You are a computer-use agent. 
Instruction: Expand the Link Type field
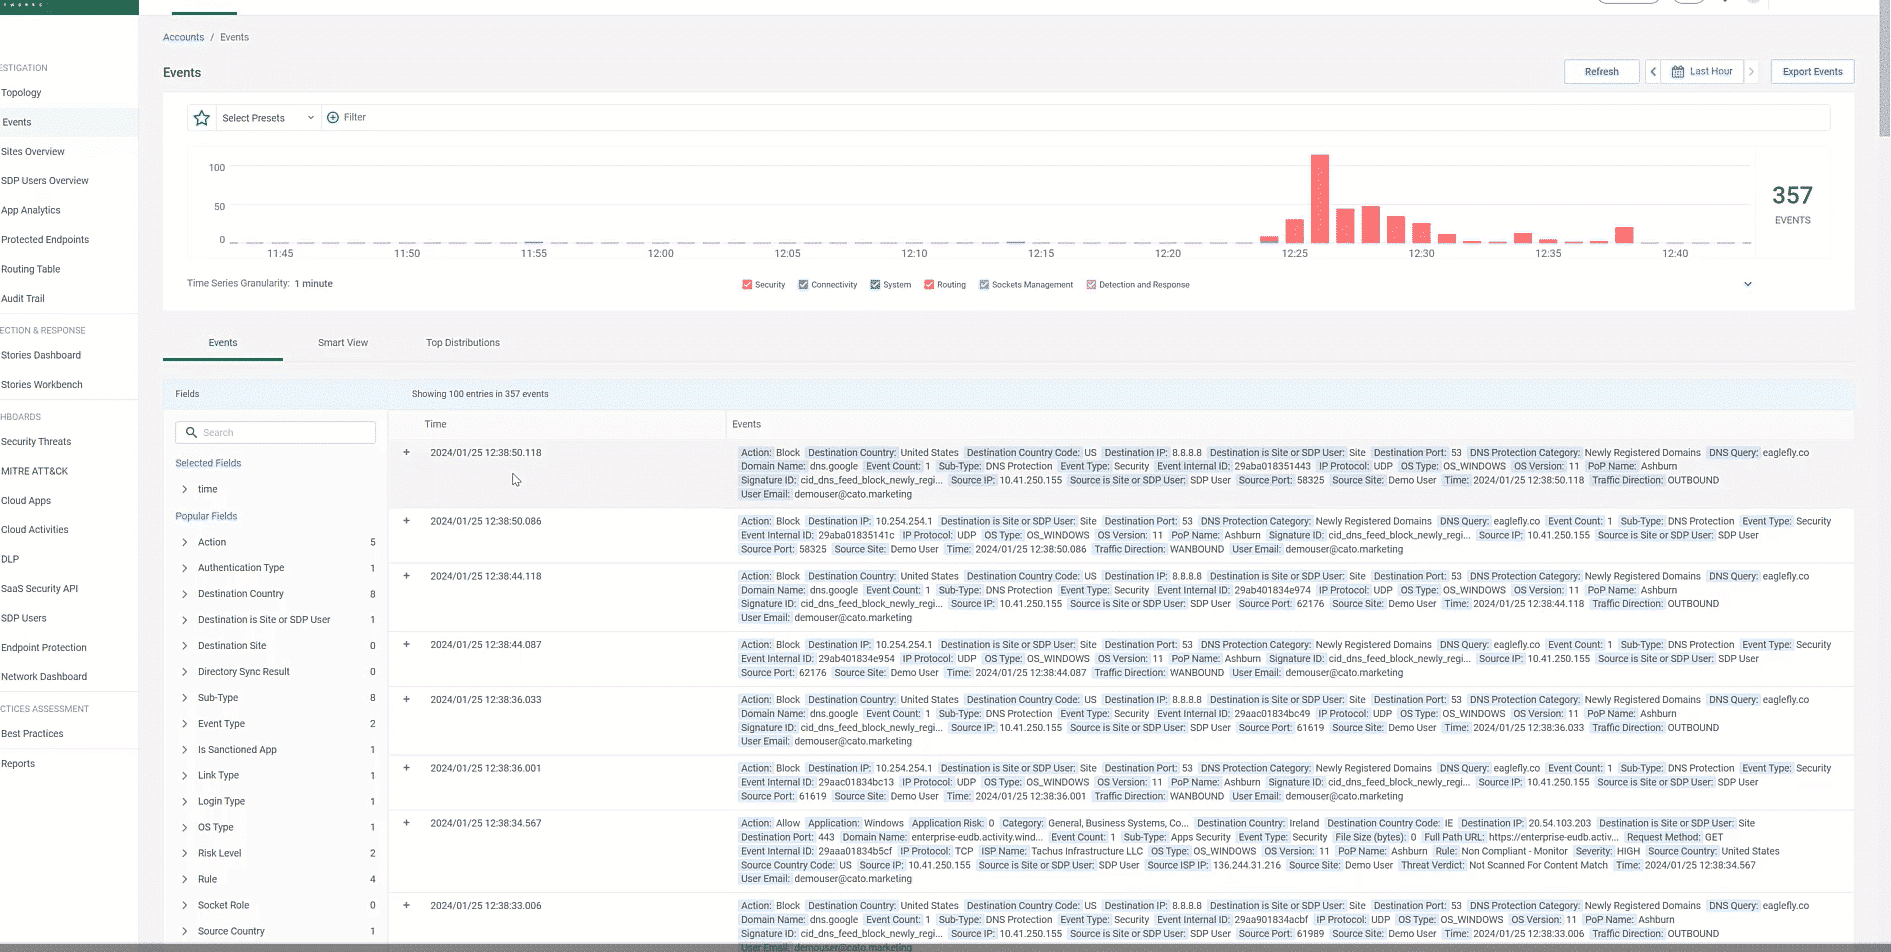185,776
